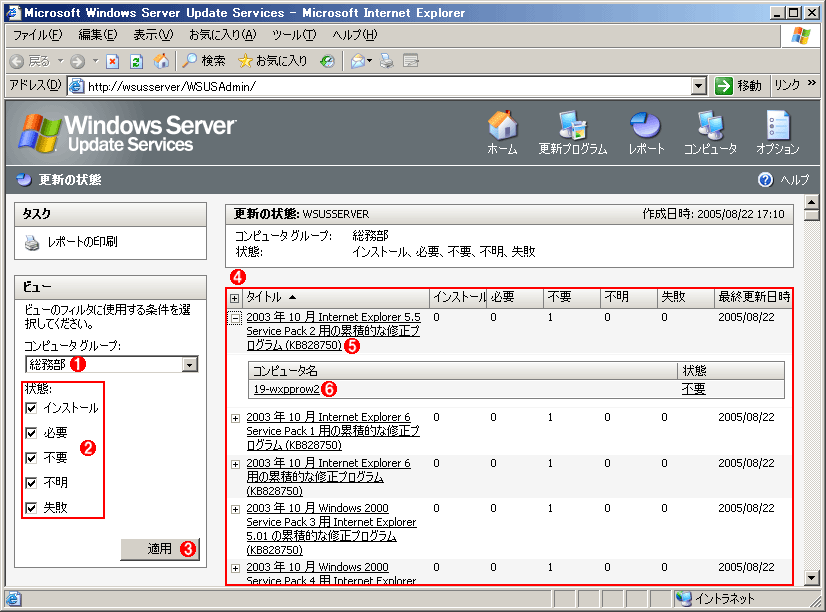
Task: Click the browser Back arrow icon
Action: 17,62
